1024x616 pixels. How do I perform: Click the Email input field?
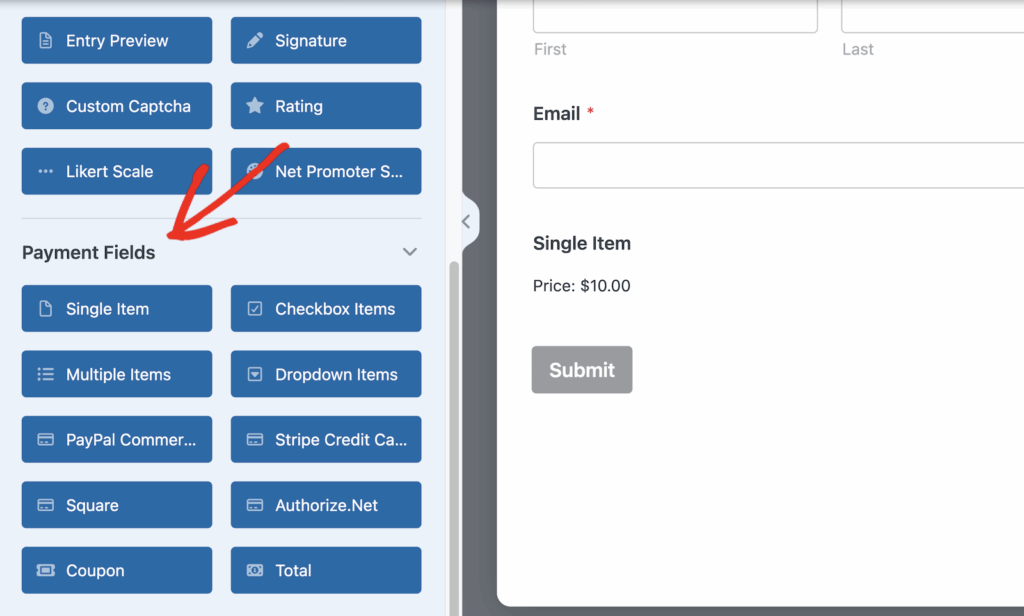[778, 165]
